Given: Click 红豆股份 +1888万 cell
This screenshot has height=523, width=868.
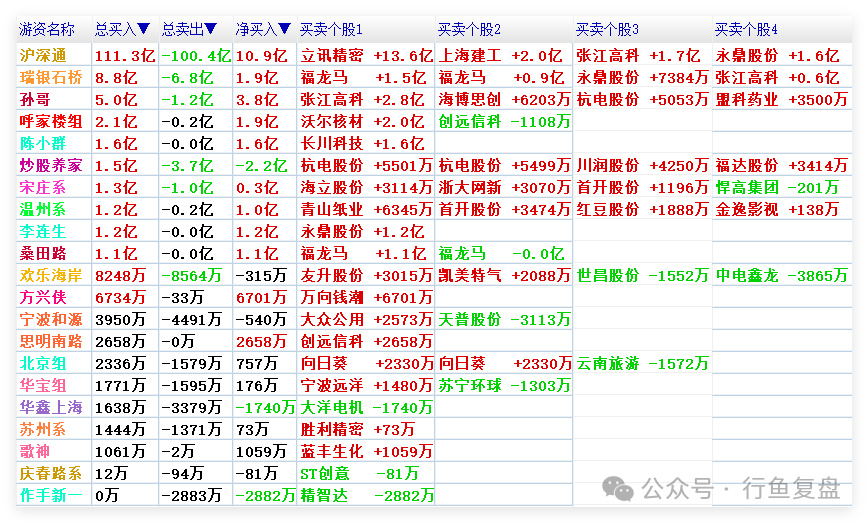Looking at the screenshot, I should pyautogui.click(x=643, y=209).
